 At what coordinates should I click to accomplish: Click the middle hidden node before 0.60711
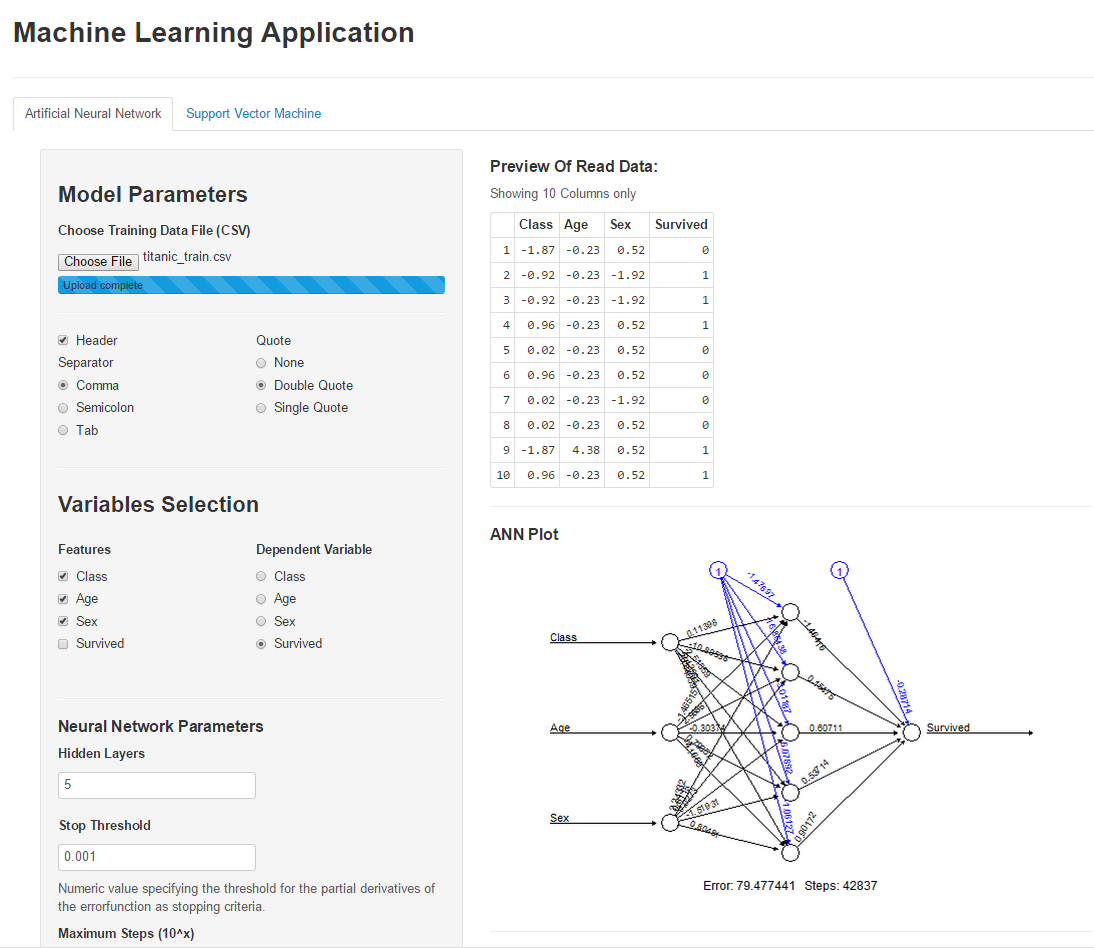pyautogui.click(x=790, y=732)
